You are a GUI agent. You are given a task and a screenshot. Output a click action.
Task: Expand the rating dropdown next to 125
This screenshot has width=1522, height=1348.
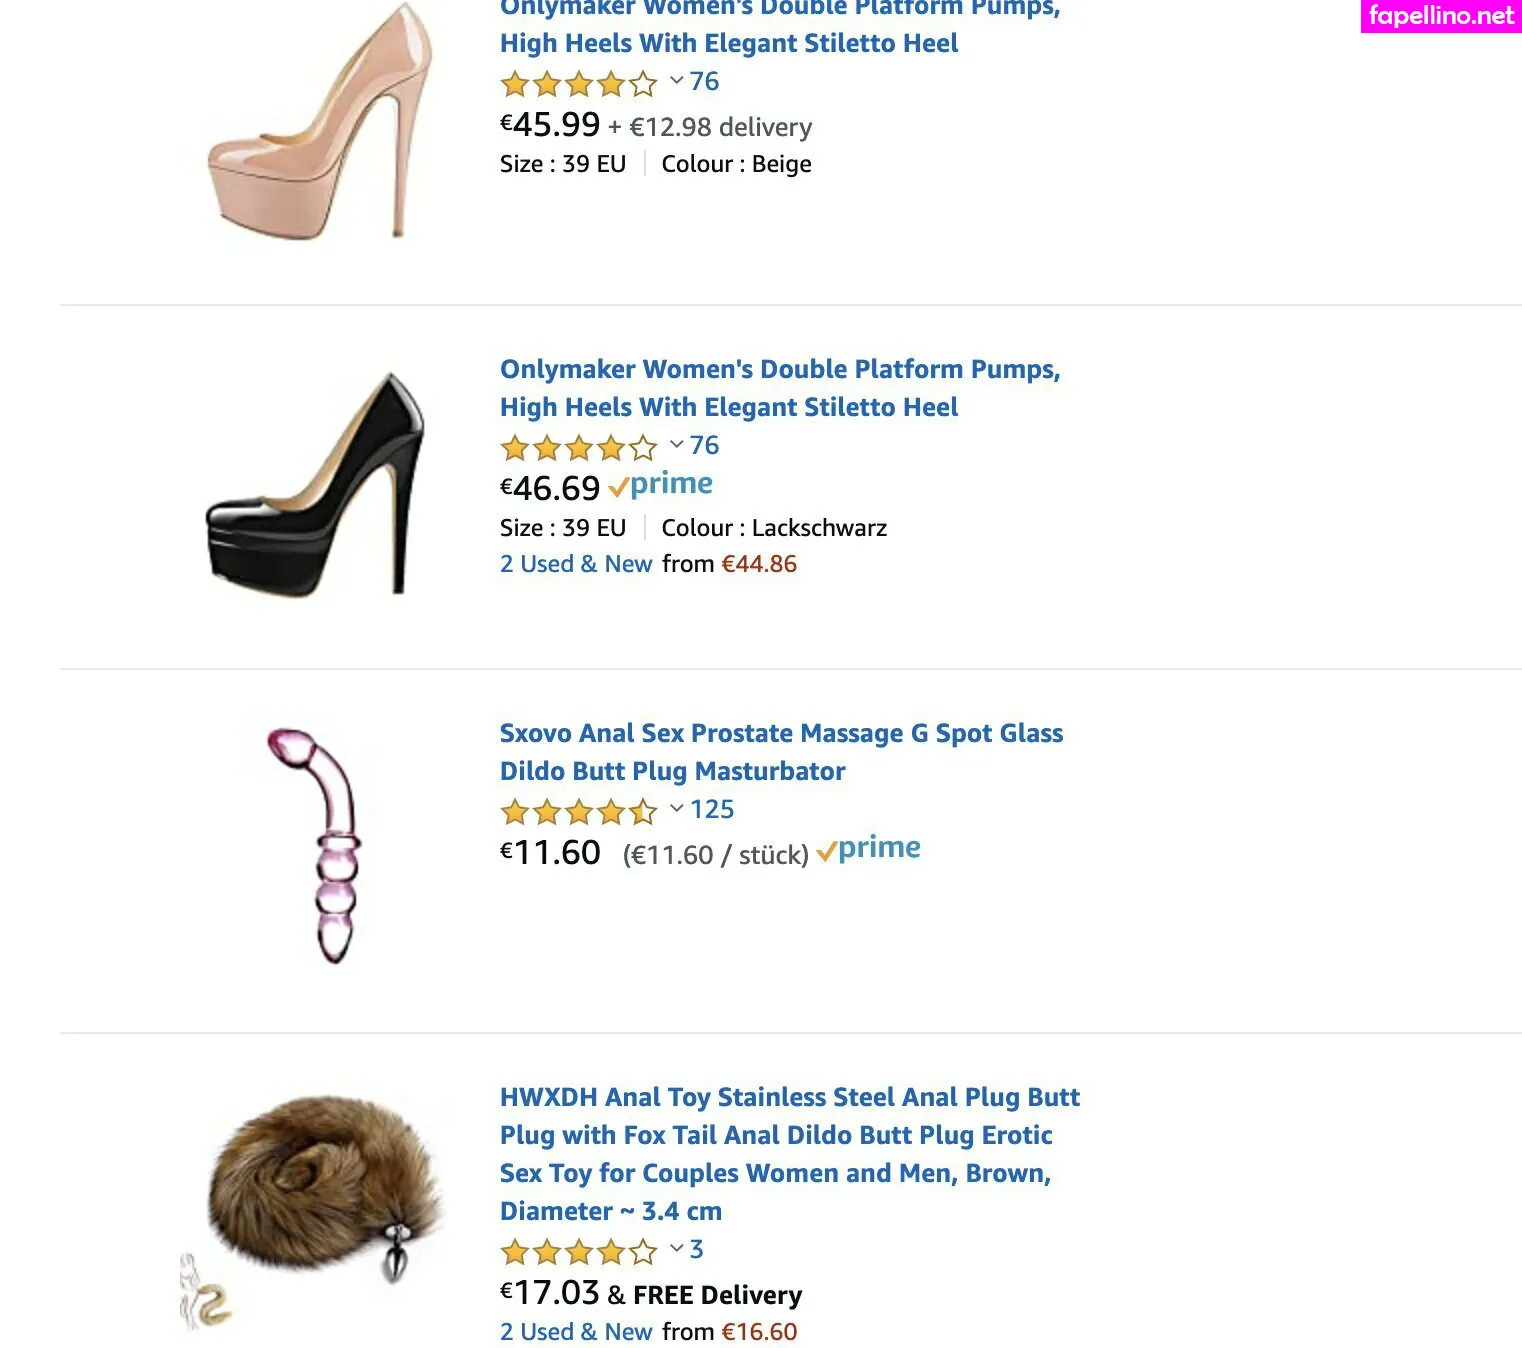click(x=677, y=808)
